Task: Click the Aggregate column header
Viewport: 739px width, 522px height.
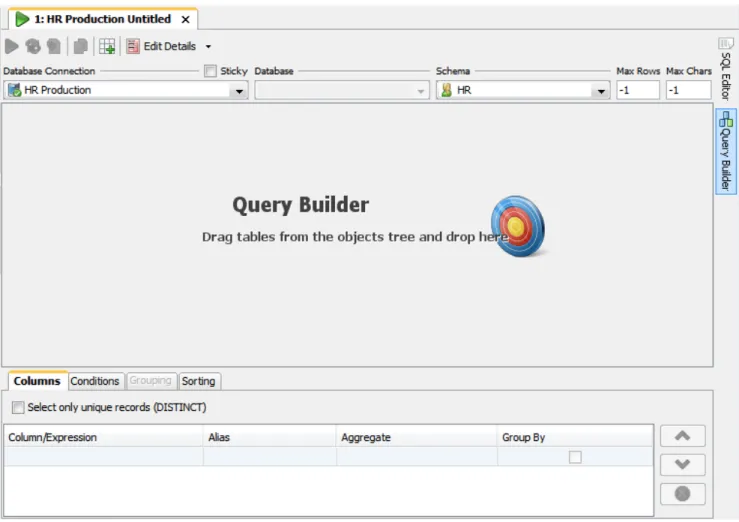Action: (x=417, y=437)
